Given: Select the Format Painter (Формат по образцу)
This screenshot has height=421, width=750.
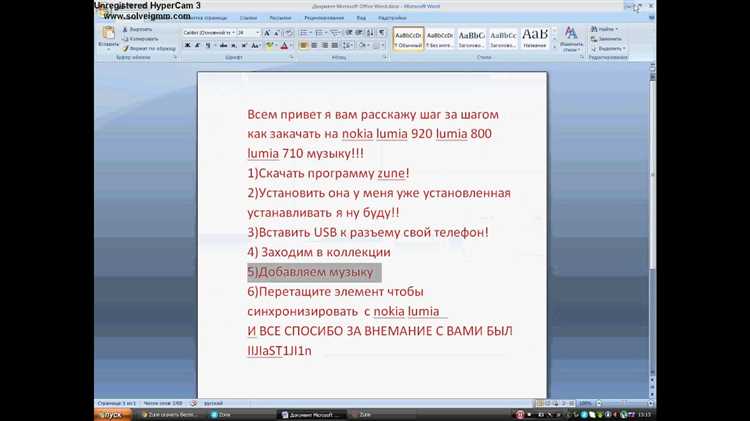Looking at the screenshot, I should click(x=128, y=48).
